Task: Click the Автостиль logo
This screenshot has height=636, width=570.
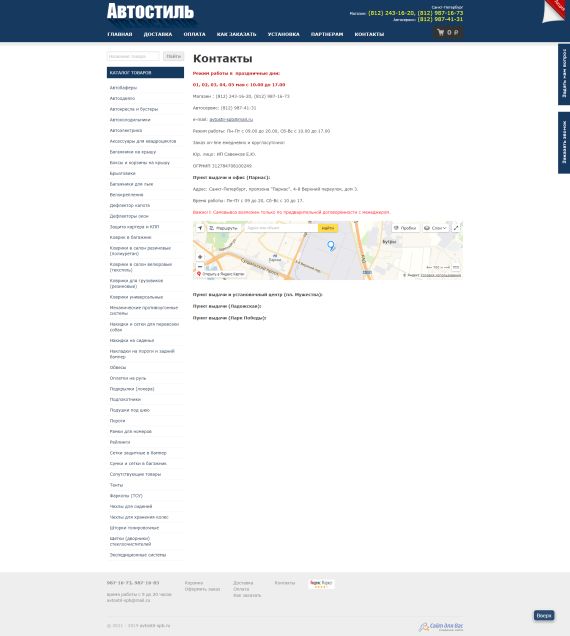Action: pyautogui.click(x=150, y=11)
